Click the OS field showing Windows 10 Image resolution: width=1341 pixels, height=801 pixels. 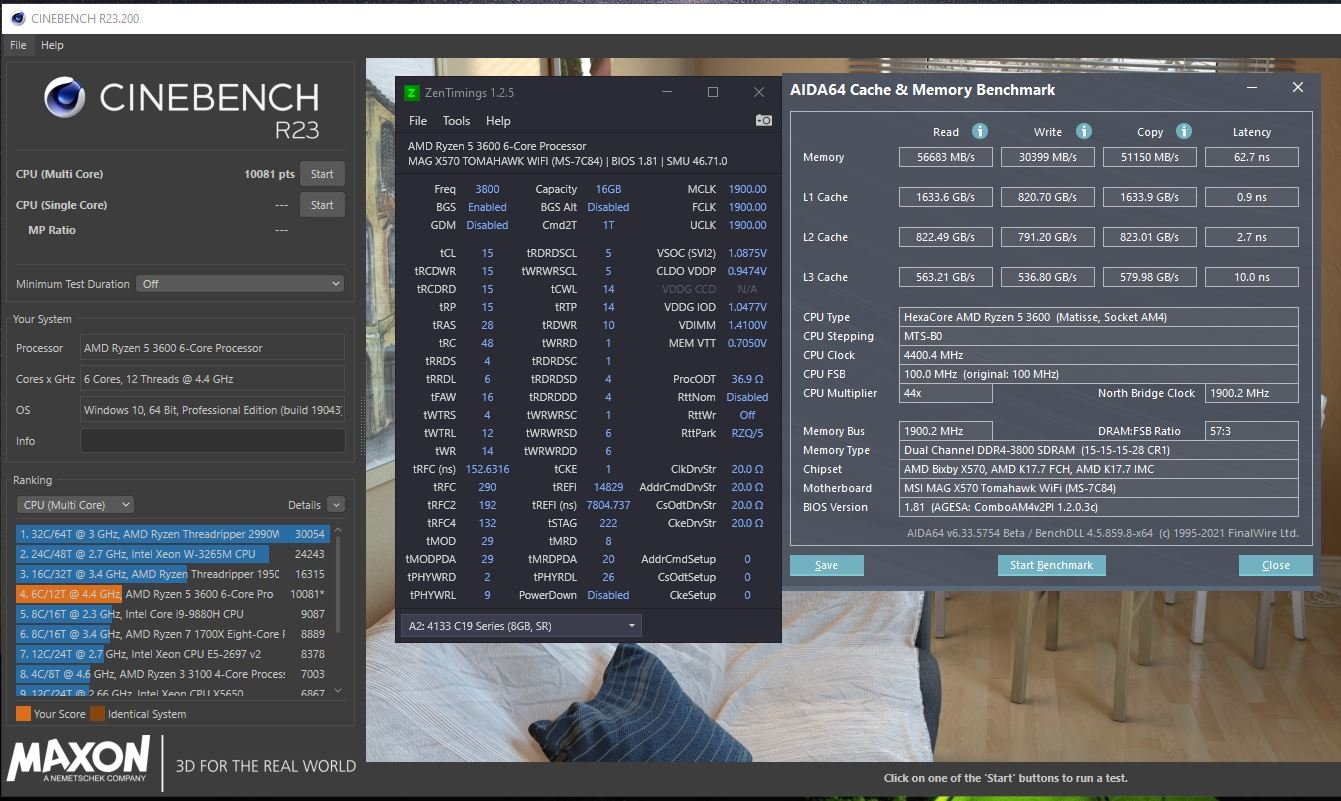coord(212,410)
